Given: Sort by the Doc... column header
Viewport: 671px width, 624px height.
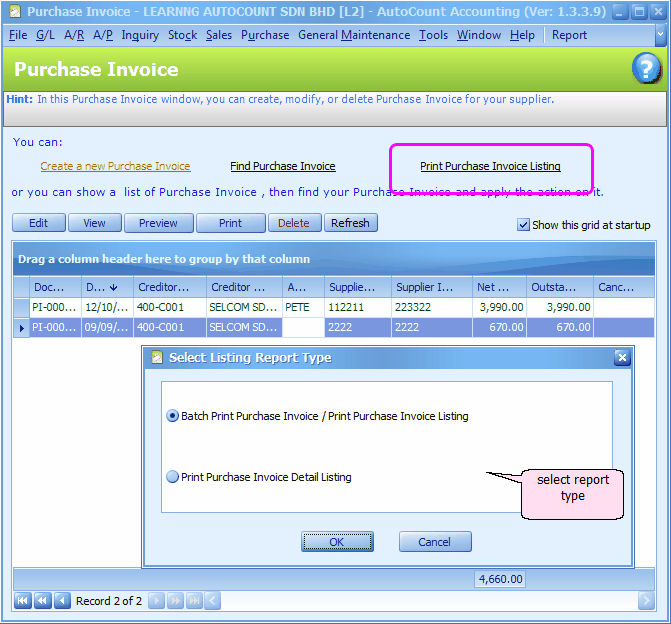Looking at the screenshot, I should 55,287.
